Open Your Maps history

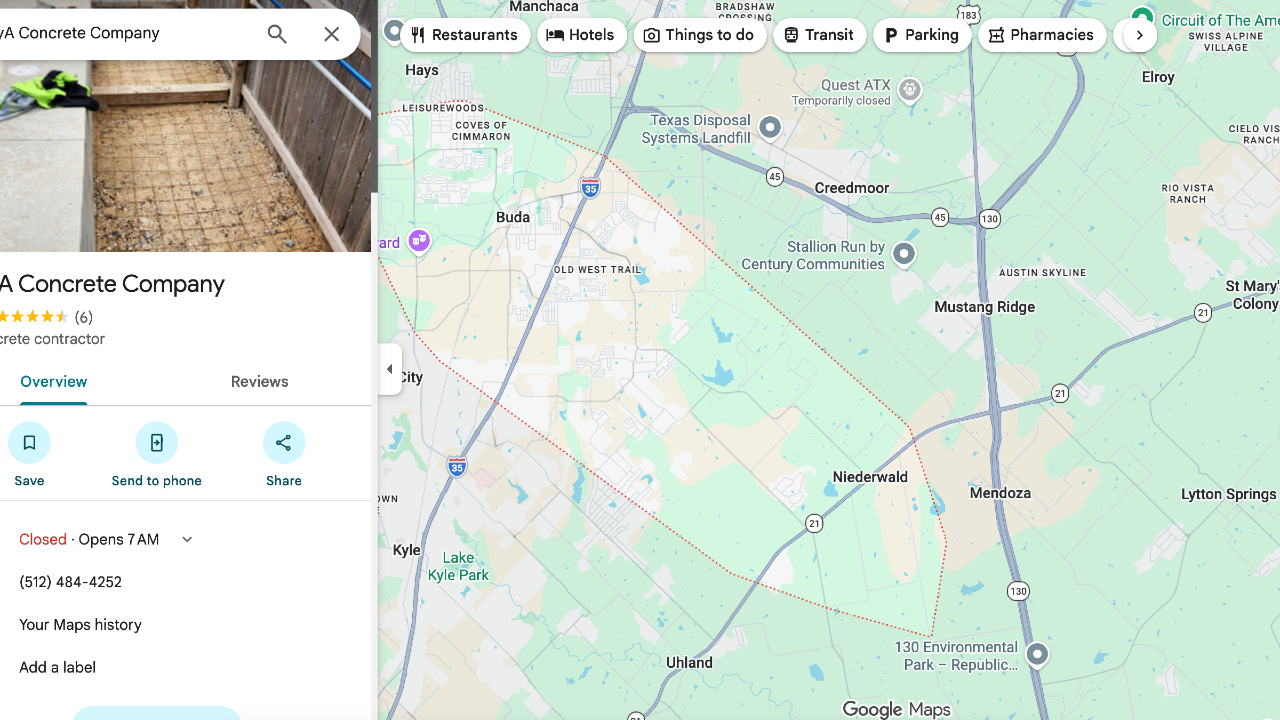pos(80,625)
